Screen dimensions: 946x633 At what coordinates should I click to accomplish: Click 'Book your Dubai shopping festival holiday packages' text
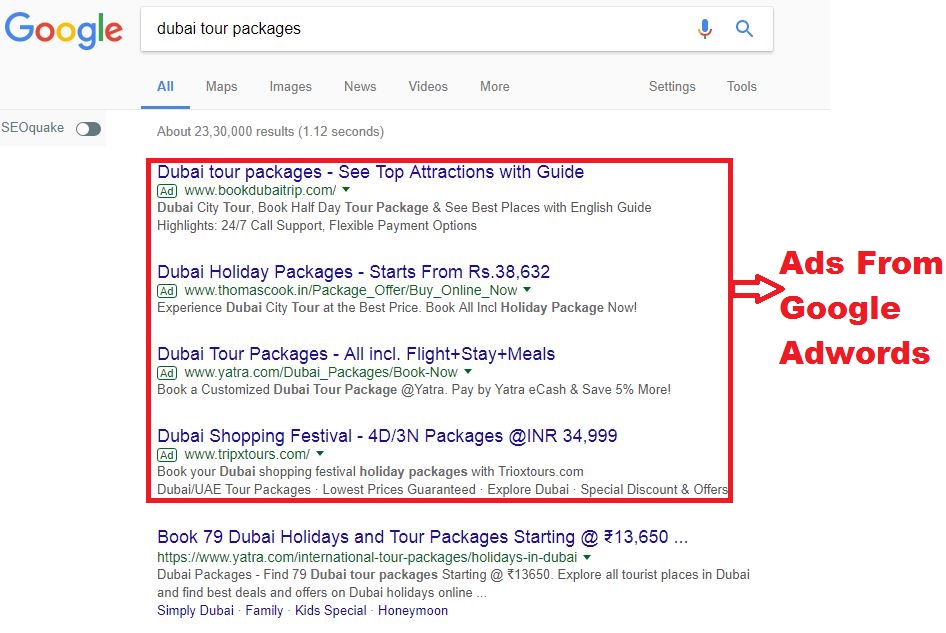pos(370,472)
